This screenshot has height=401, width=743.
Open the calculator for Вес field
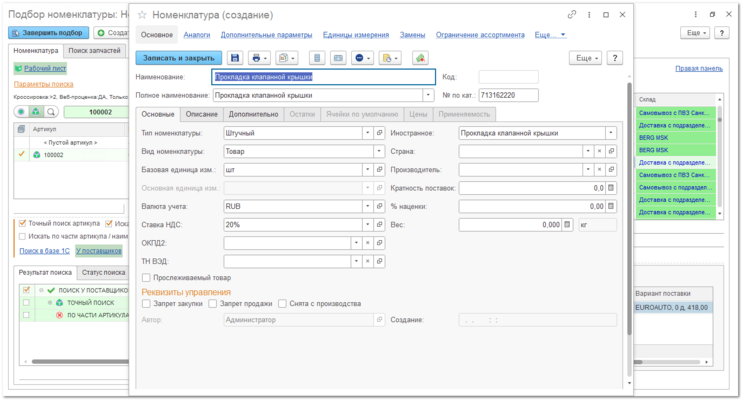(x=567, y=225)
